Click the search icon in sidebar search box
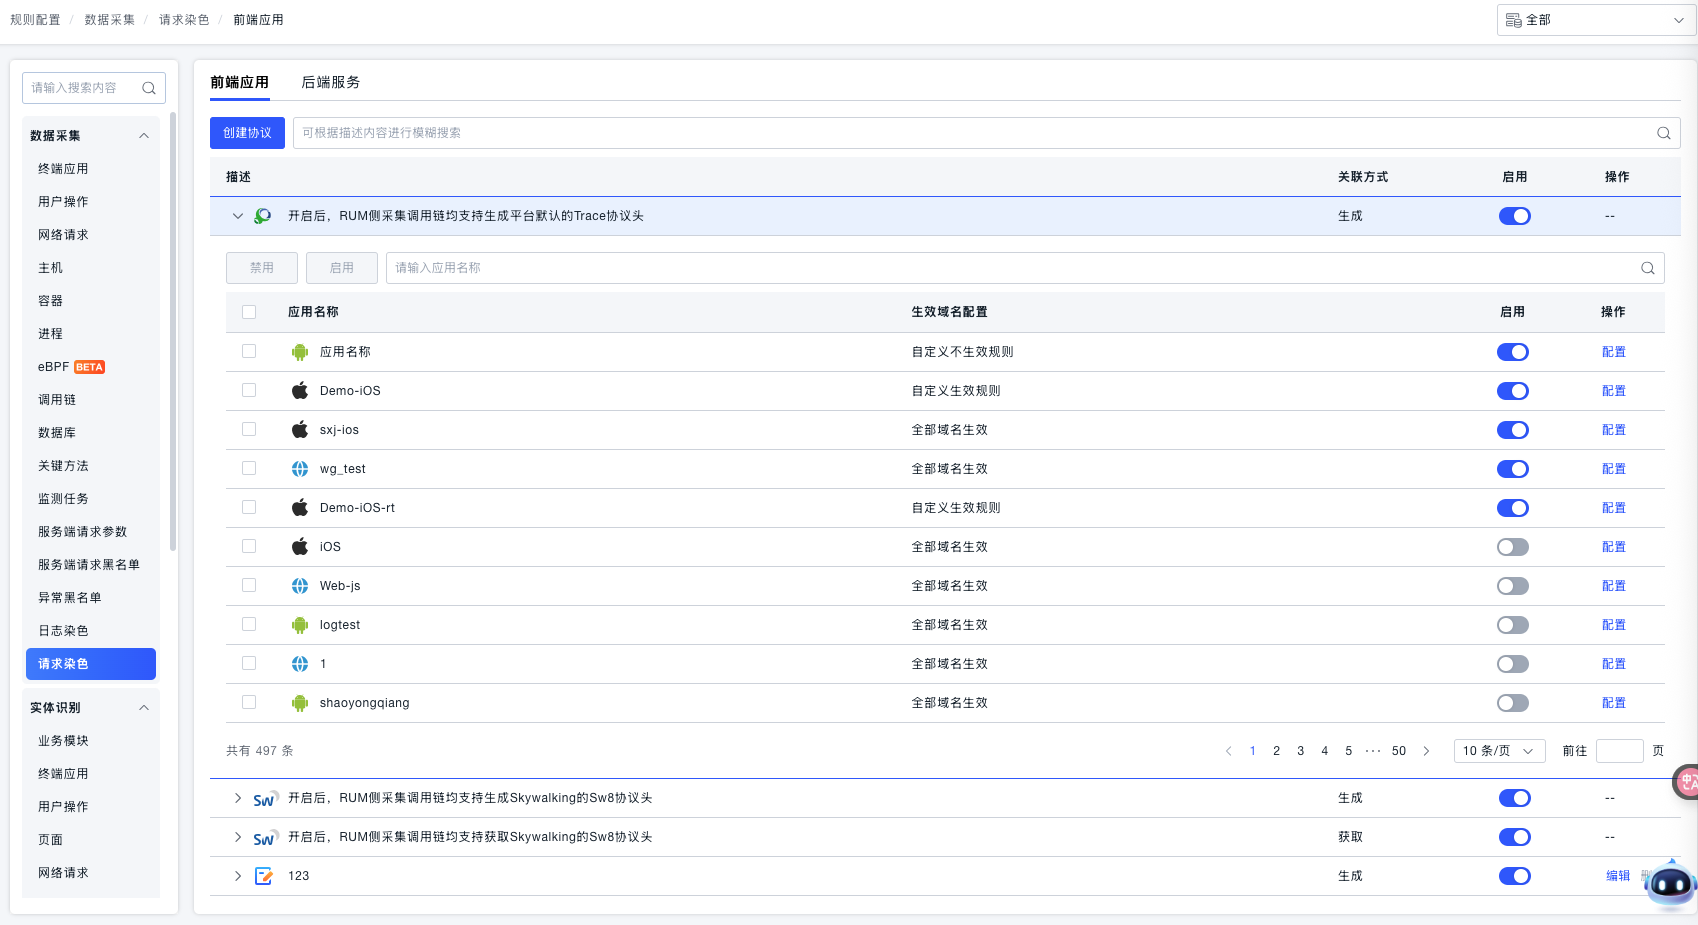The image size is (1698, 925). [x=149, y=88]
